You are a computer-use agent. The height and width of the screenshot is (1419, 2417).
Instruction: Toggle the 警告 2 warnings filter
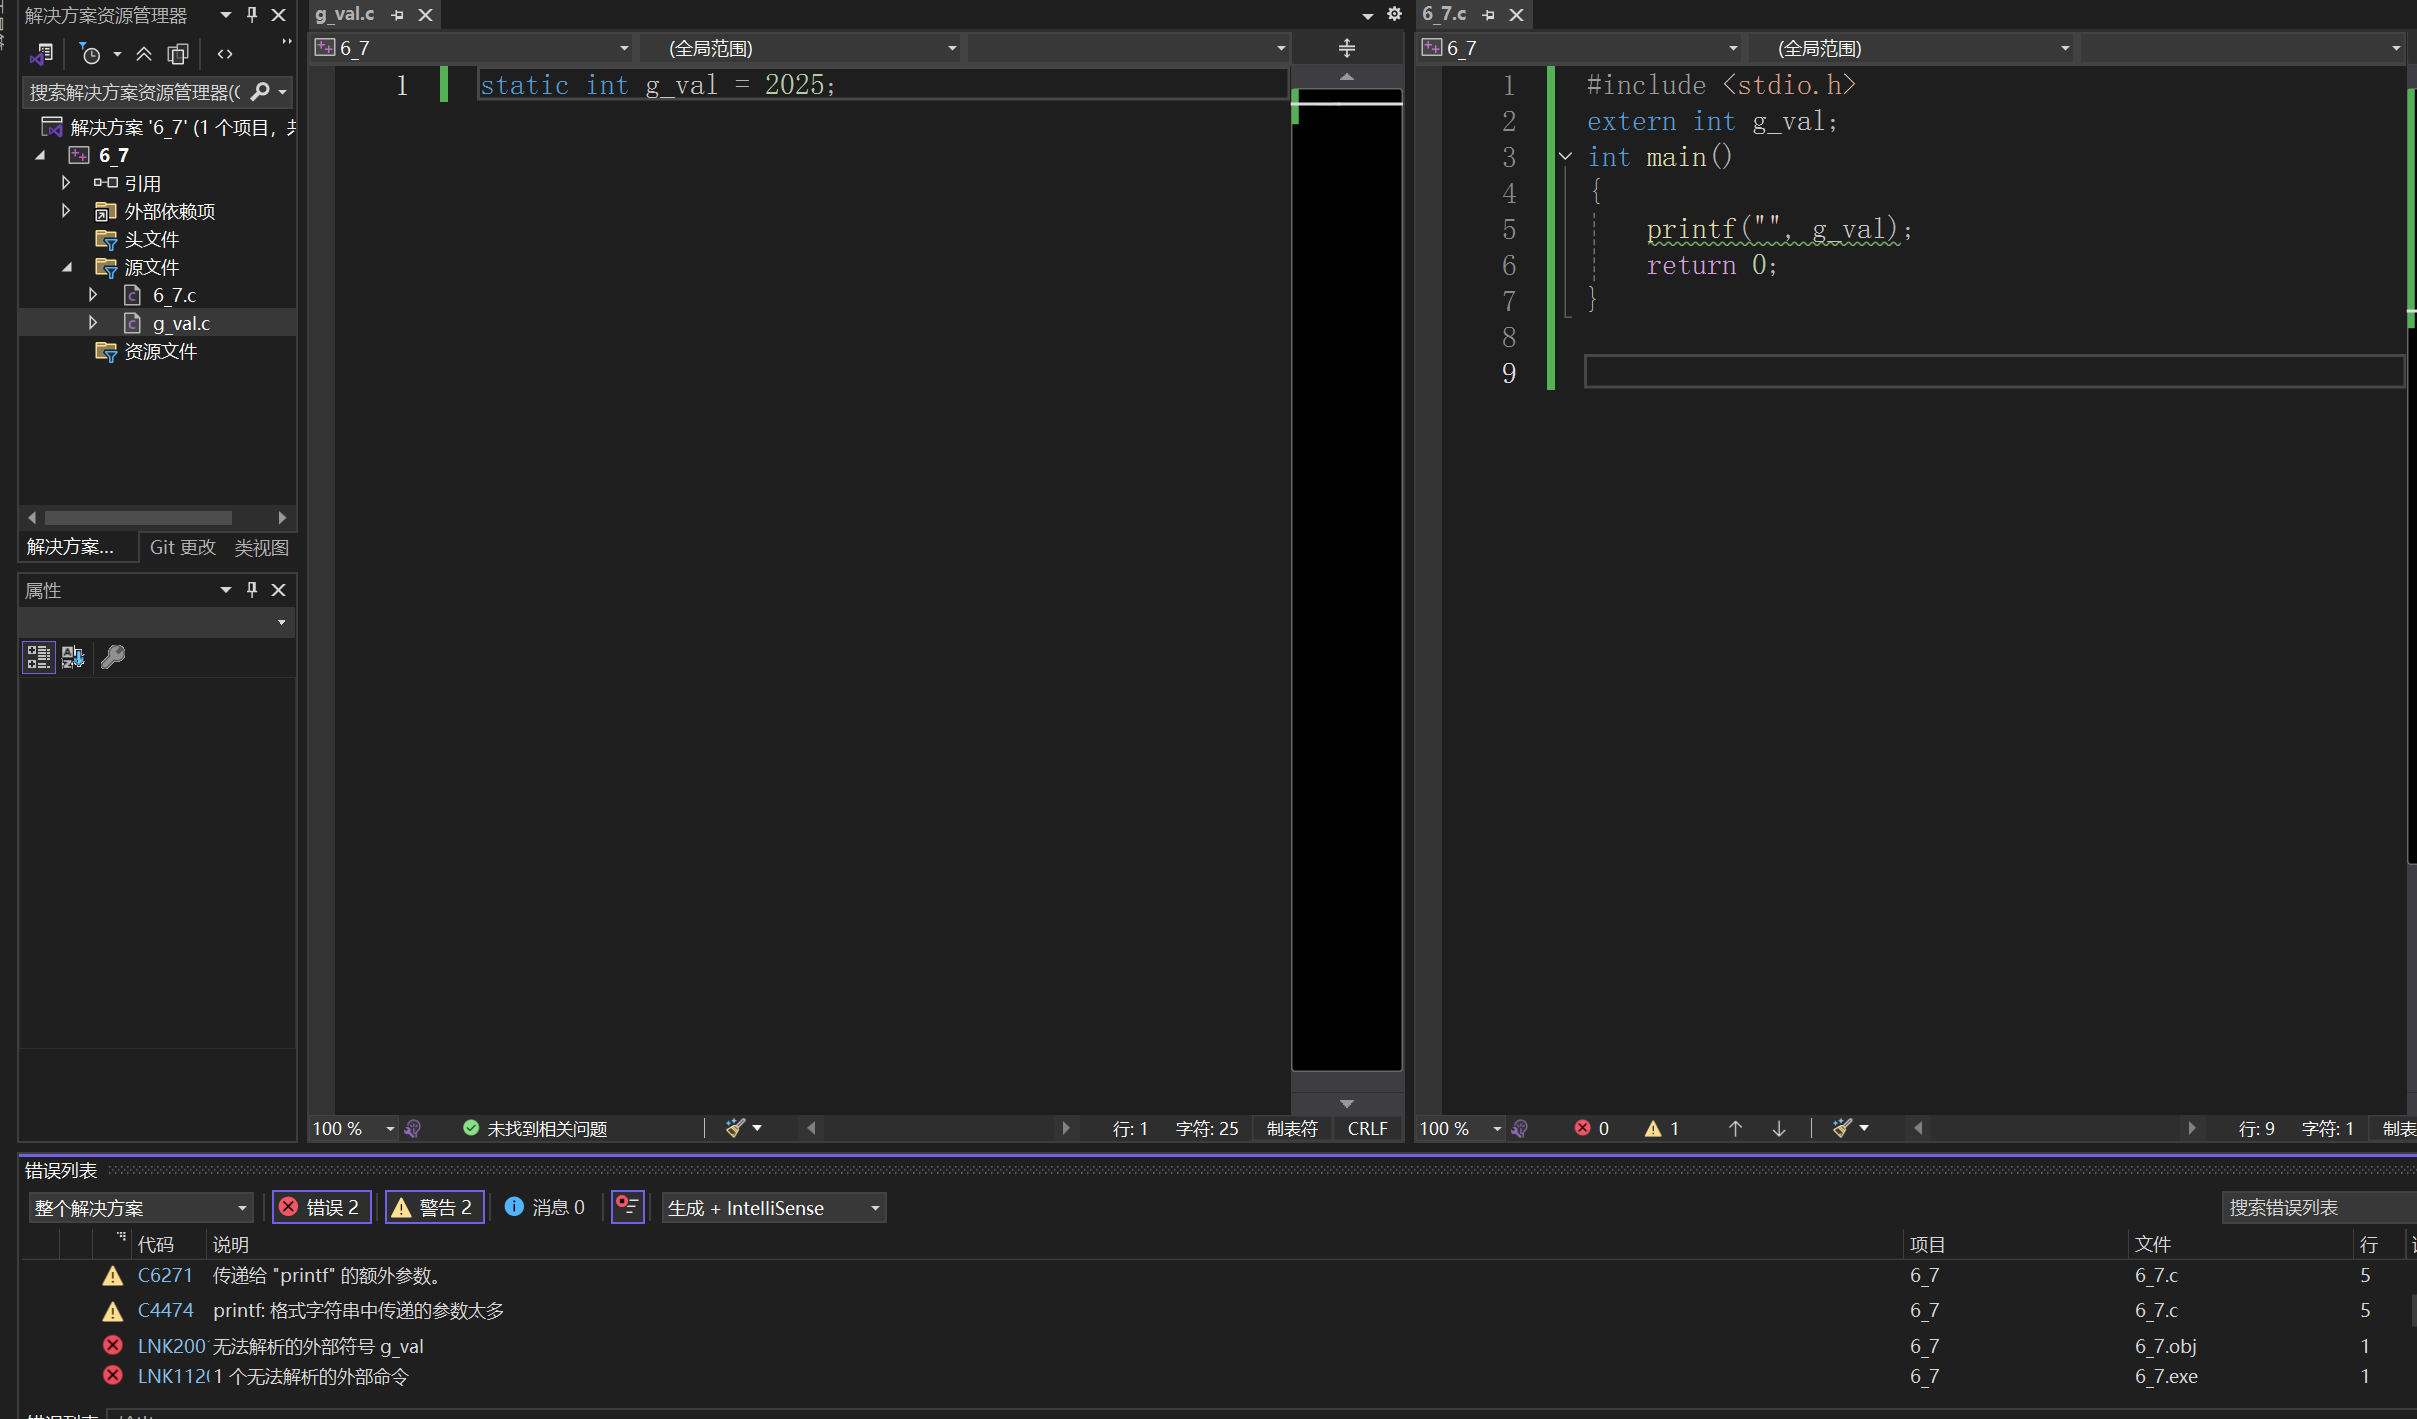[x=435, y=1207]
